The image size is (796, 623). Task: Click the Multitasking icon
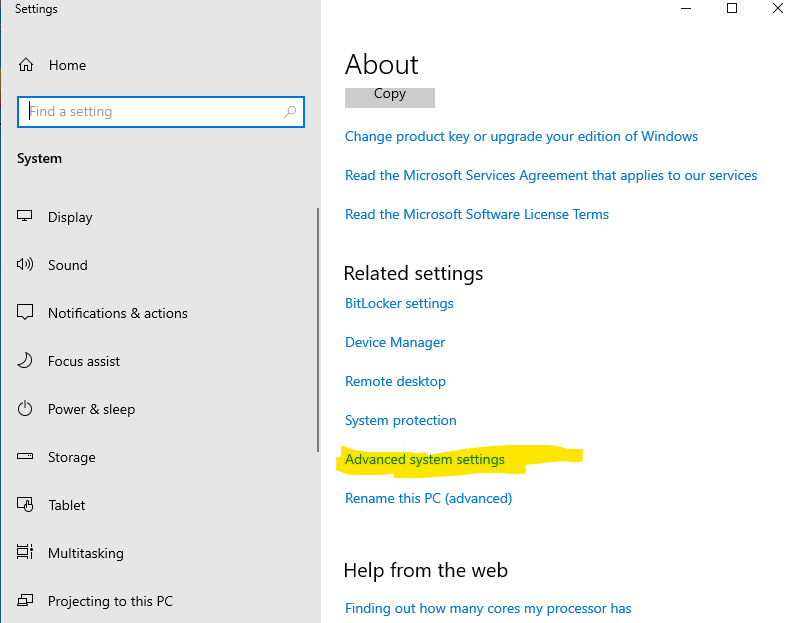(x=25, y=551)
